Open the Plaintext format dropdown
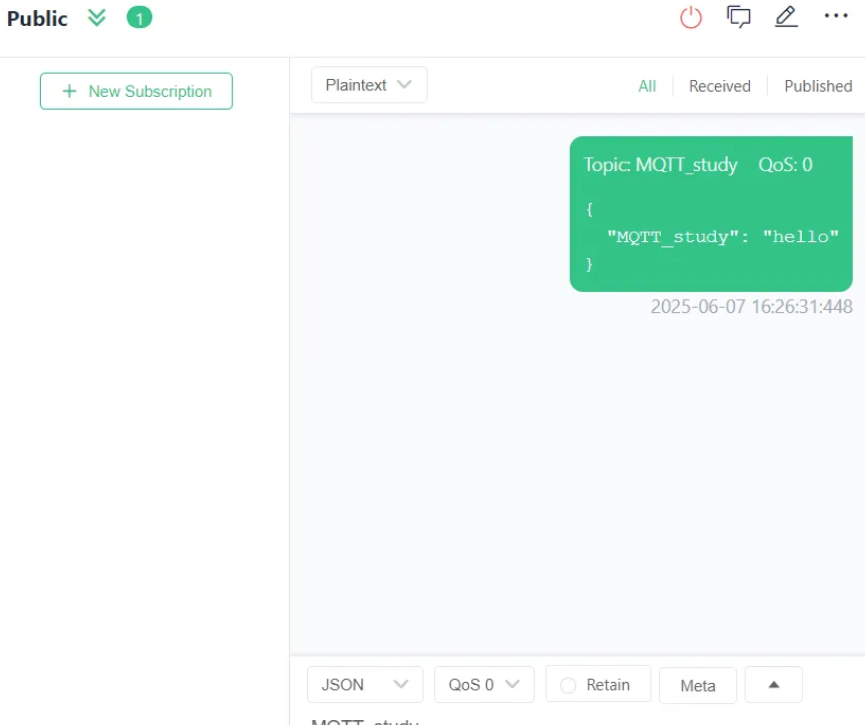 click(x=369, y=85)
